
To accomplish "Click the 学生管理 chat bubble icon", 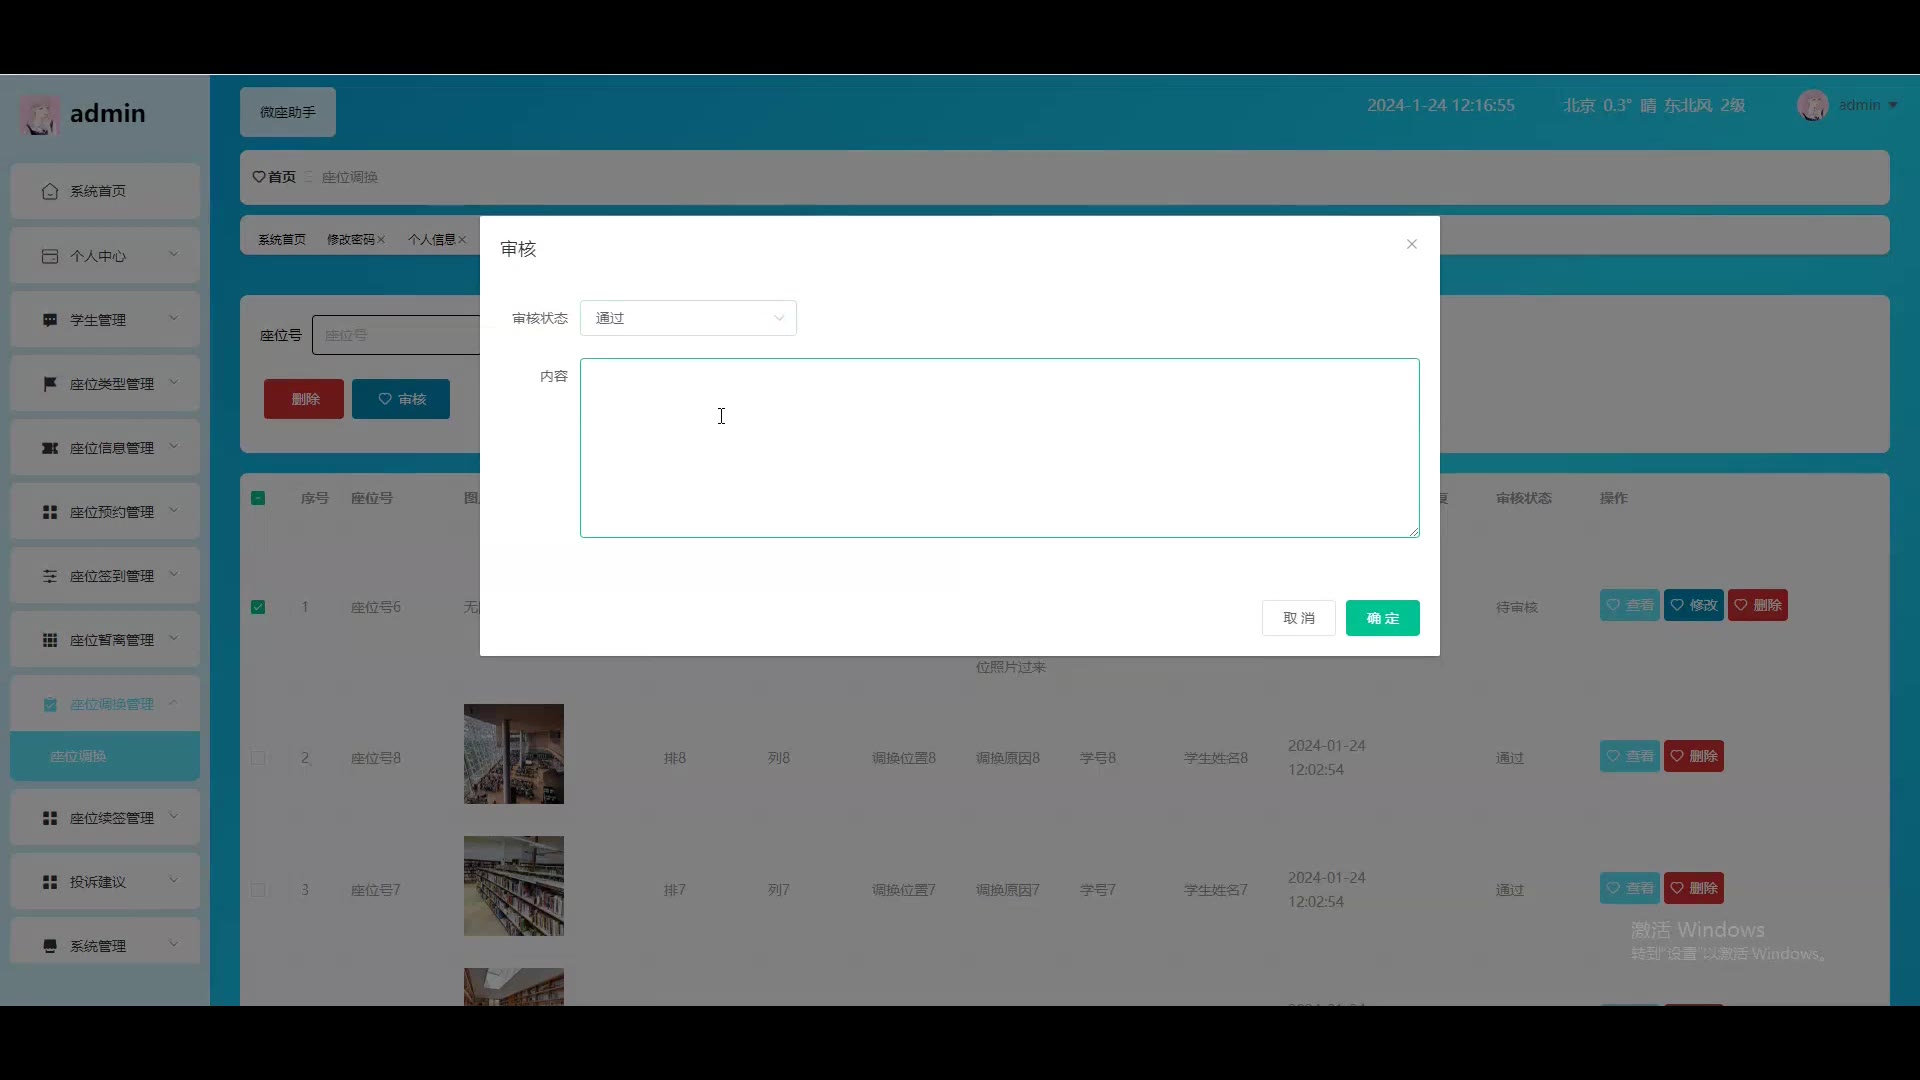I will tap(50, 320).
